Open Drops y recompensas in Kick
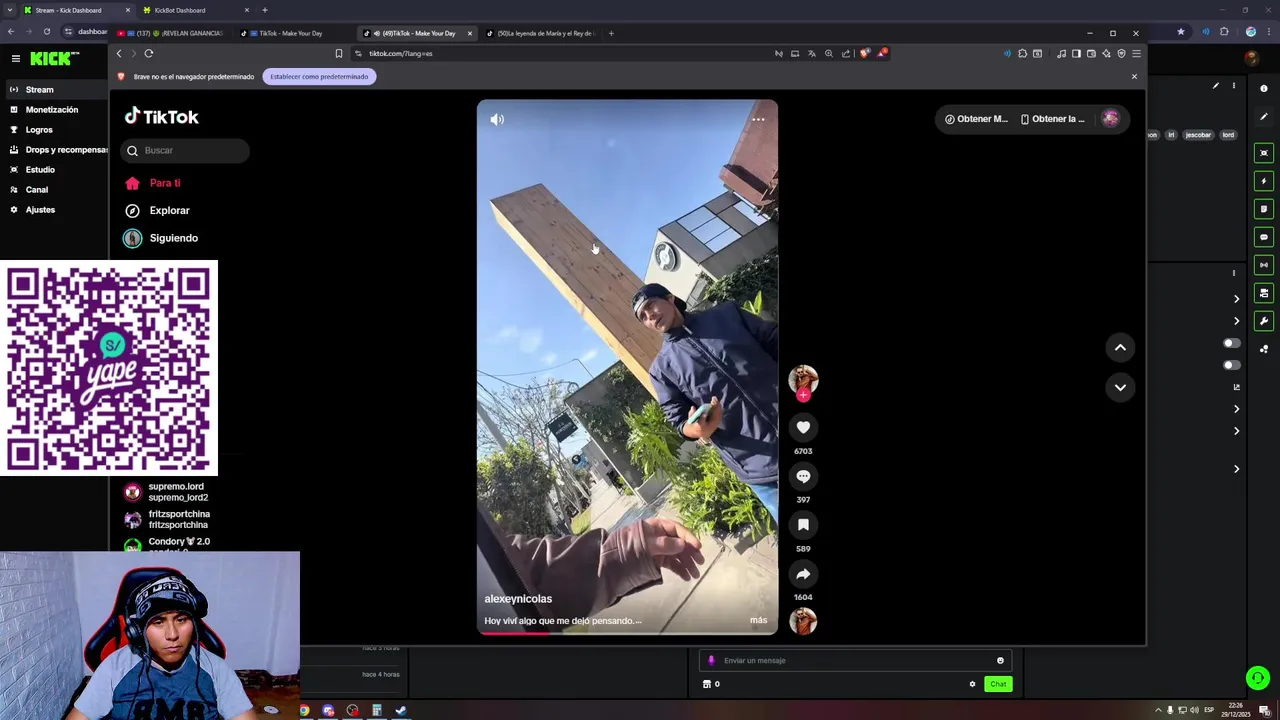 click(58, 150)
